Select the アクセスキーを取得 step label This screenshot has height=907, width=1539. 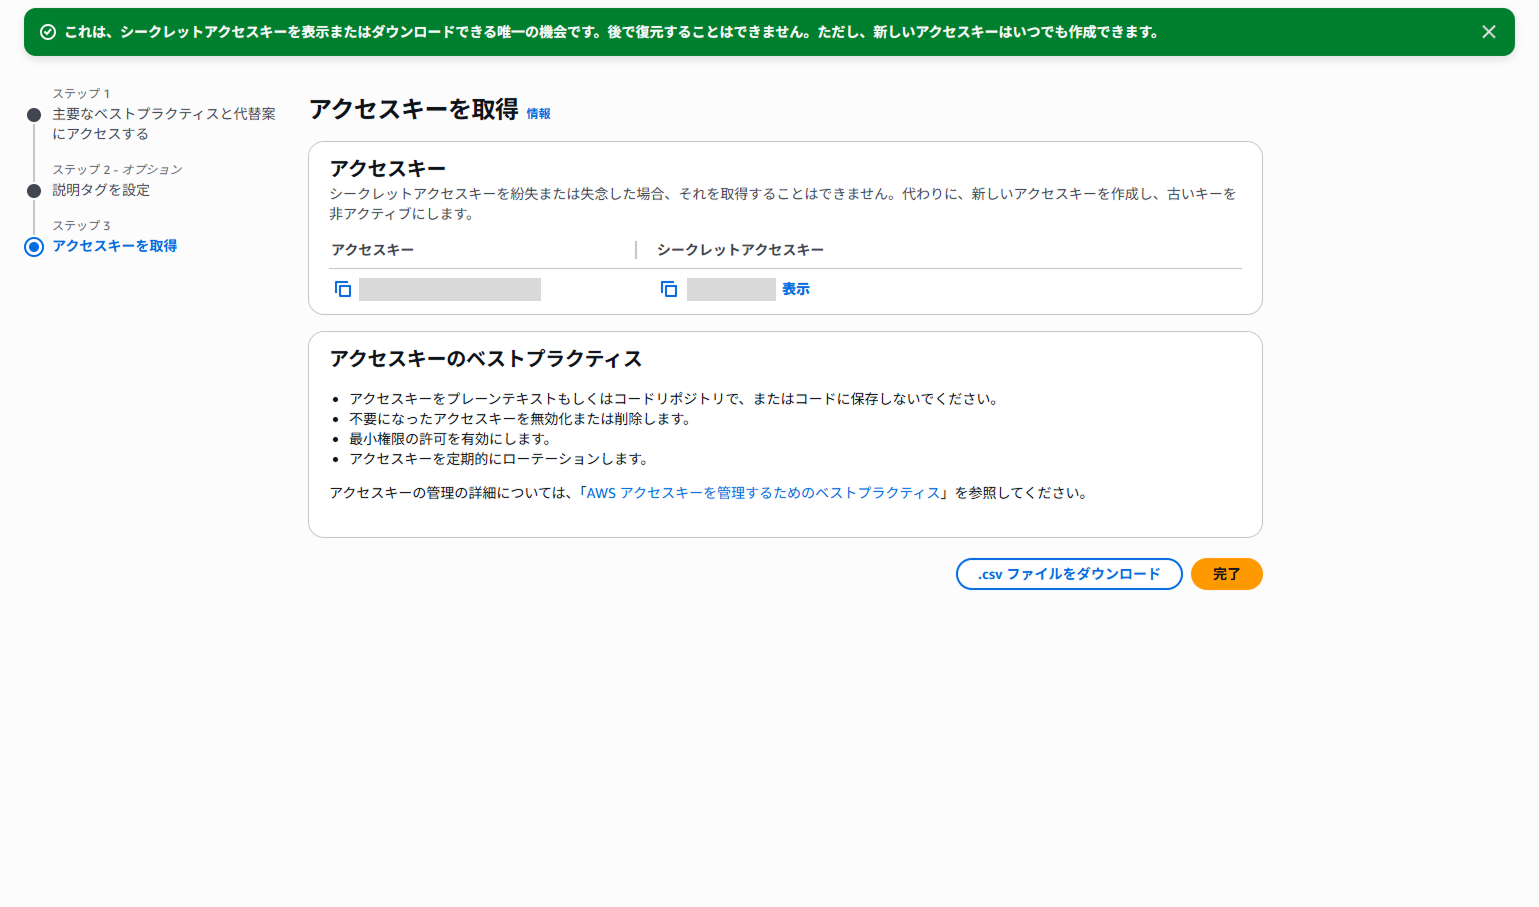(x=115, y=246)
